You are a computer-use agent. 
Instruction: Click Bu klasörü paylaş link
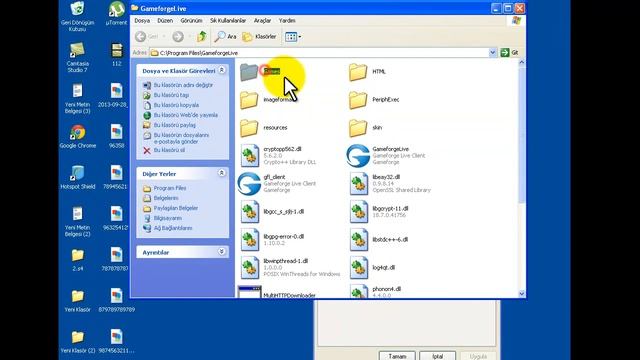coord(175,125)
